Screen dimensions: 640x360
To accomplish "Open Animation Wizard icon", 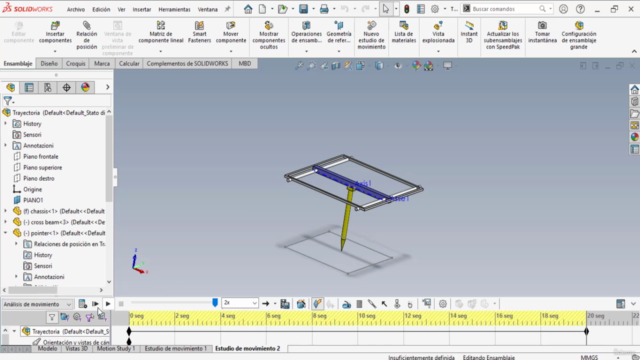I will pyautogui.click(x=301, y=304).
